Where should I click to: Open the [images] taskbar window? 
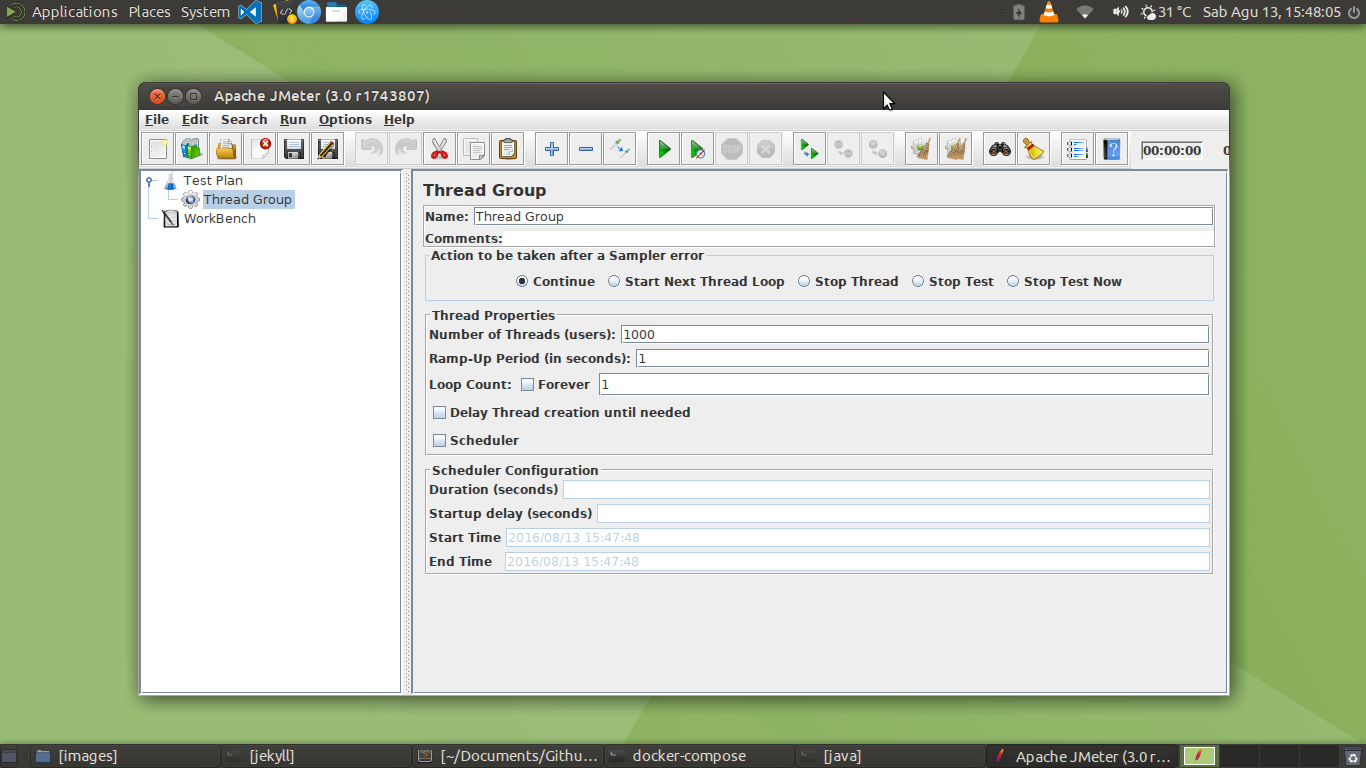(124, 756)
